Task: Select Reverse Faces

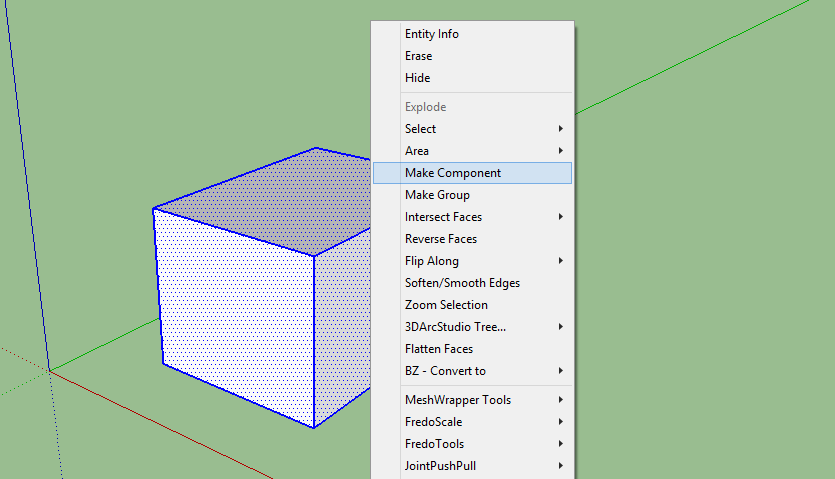Action: [x=472, y=239]
